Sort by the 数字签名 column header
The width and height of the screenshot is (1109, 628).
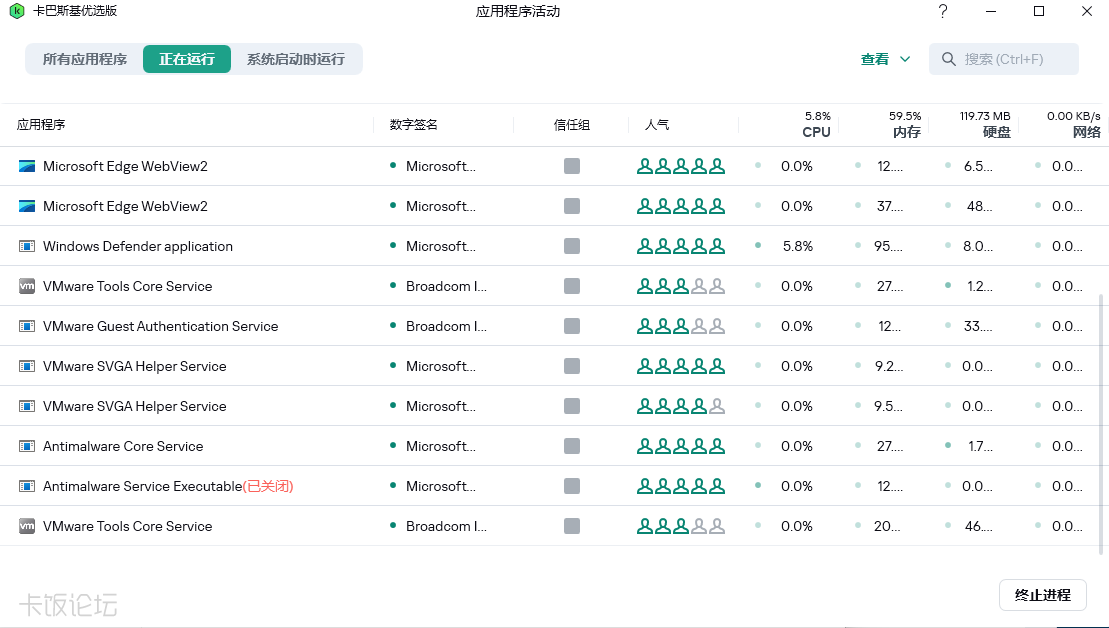point(414,125)
